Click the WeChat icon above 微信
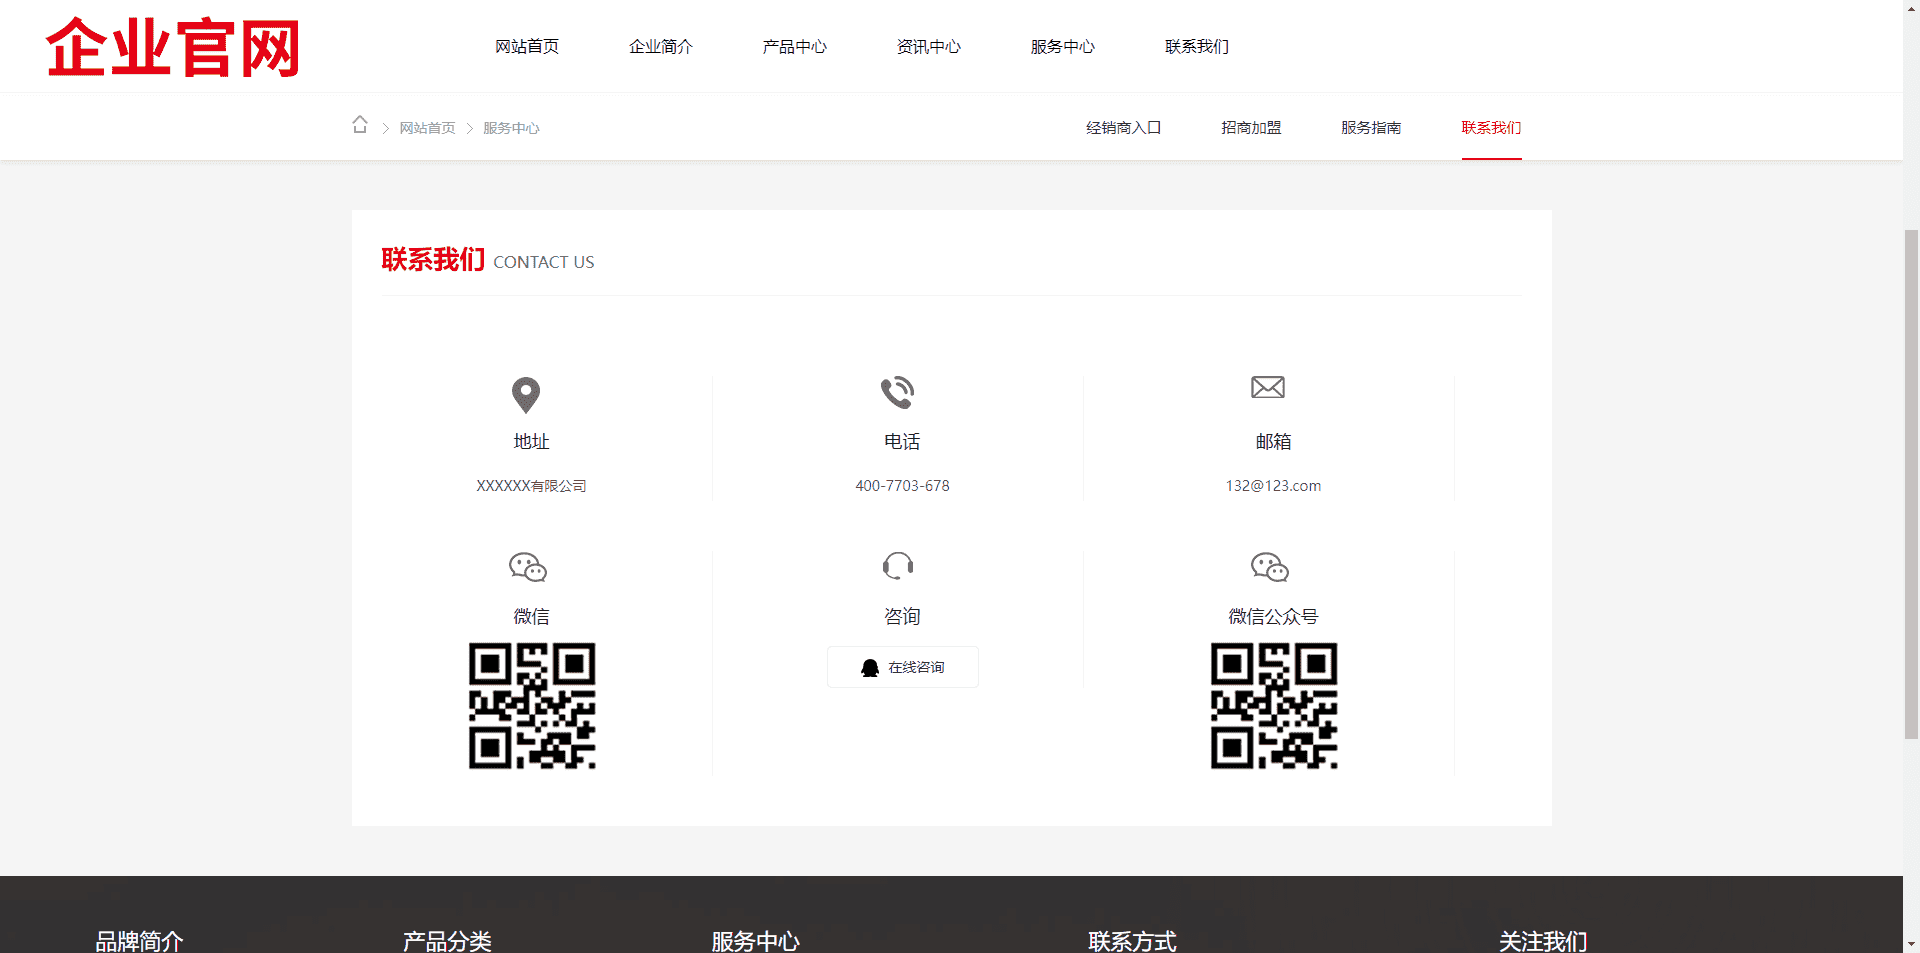1920x953 pixels. point(528,567)
